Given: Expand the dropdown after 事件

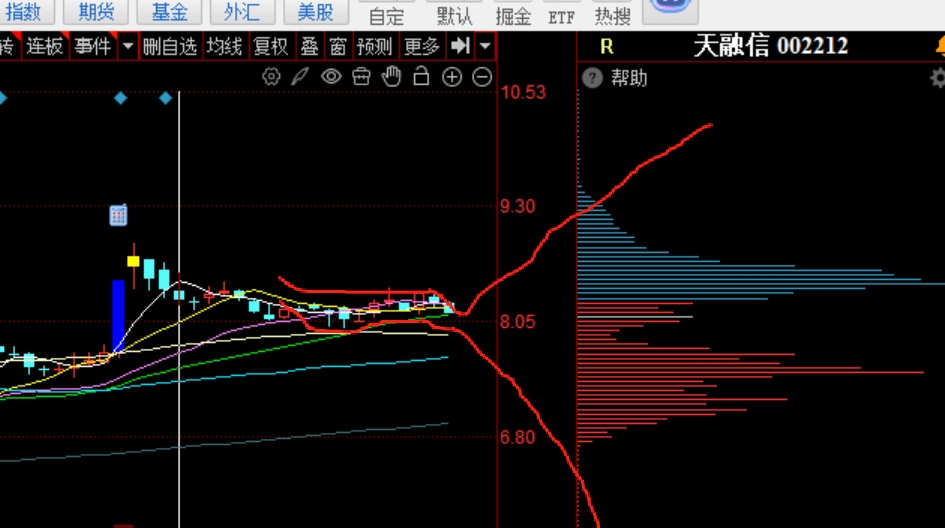Looking at the screenshot, I should pos(128,46).
